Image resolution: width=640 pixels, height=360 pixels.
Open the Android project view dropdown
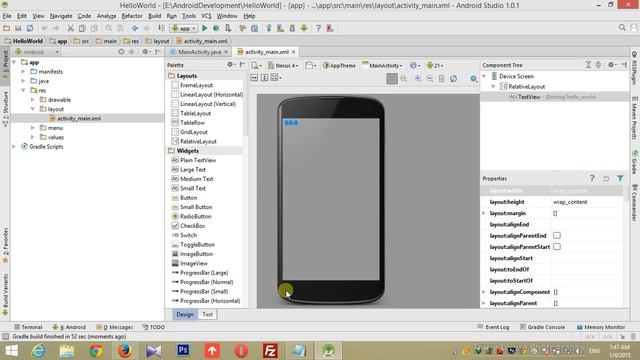point(37,52)
